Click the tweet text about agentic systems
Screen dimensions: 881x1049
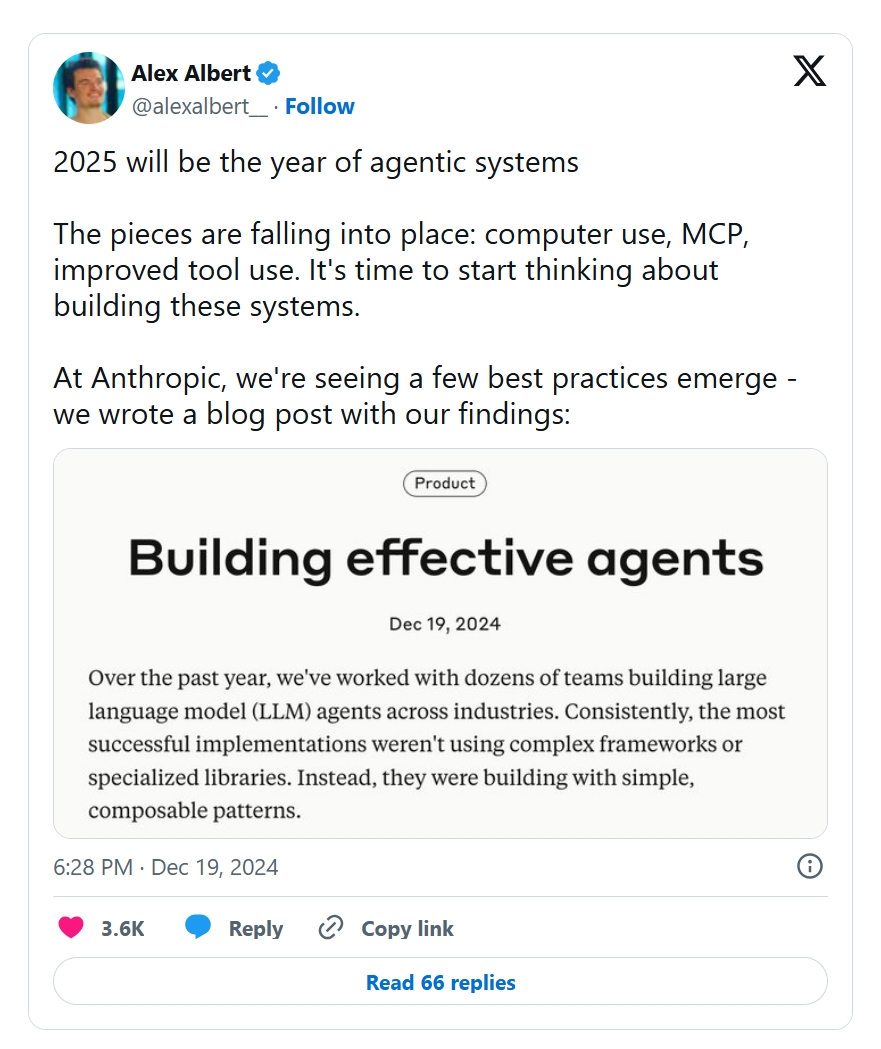click(x=316, y=163)
